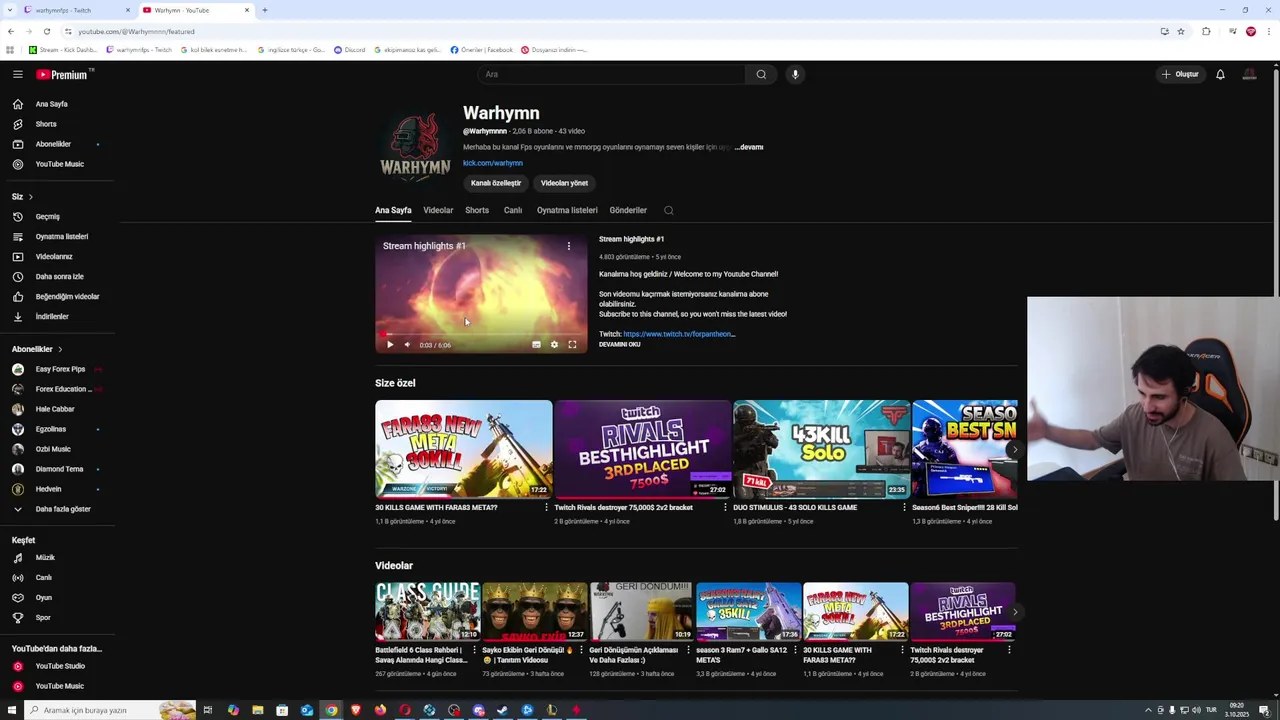This screenshot has width=1280, height=720.
Task: Mute the featured video player
Action: 407,345
